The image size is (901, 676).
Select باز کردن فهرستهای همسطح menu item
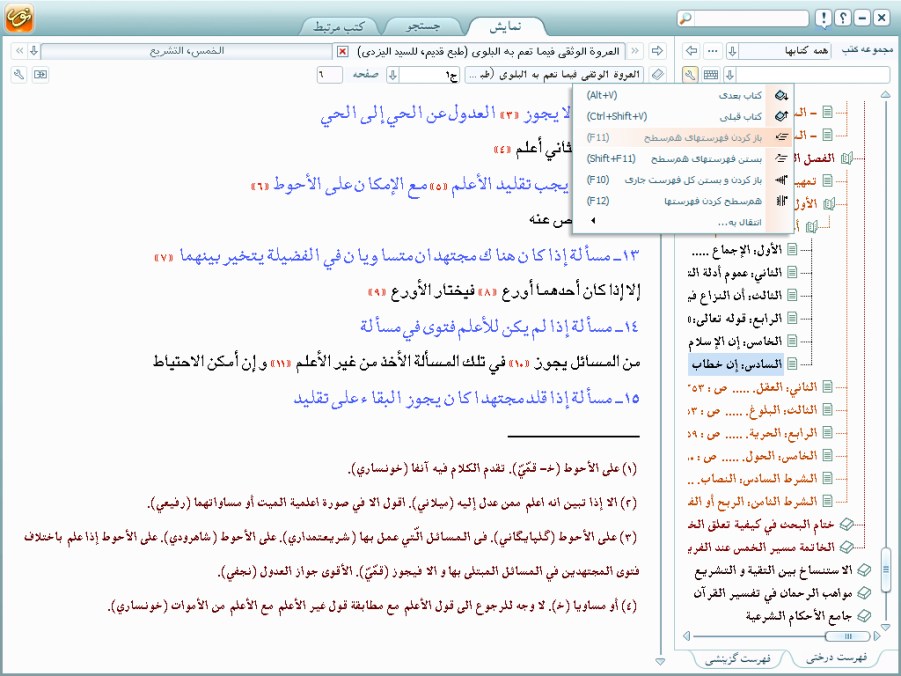pos(684,137)
